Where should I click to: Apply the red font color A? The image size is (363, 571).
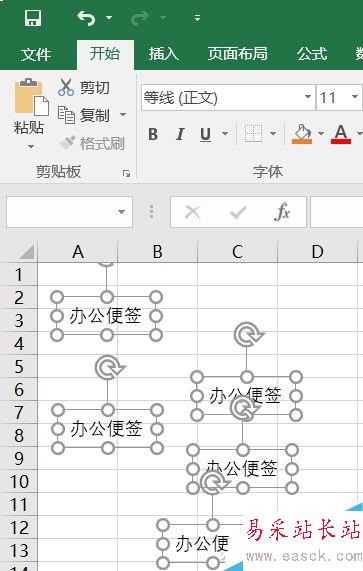click(x=341, y=134)
